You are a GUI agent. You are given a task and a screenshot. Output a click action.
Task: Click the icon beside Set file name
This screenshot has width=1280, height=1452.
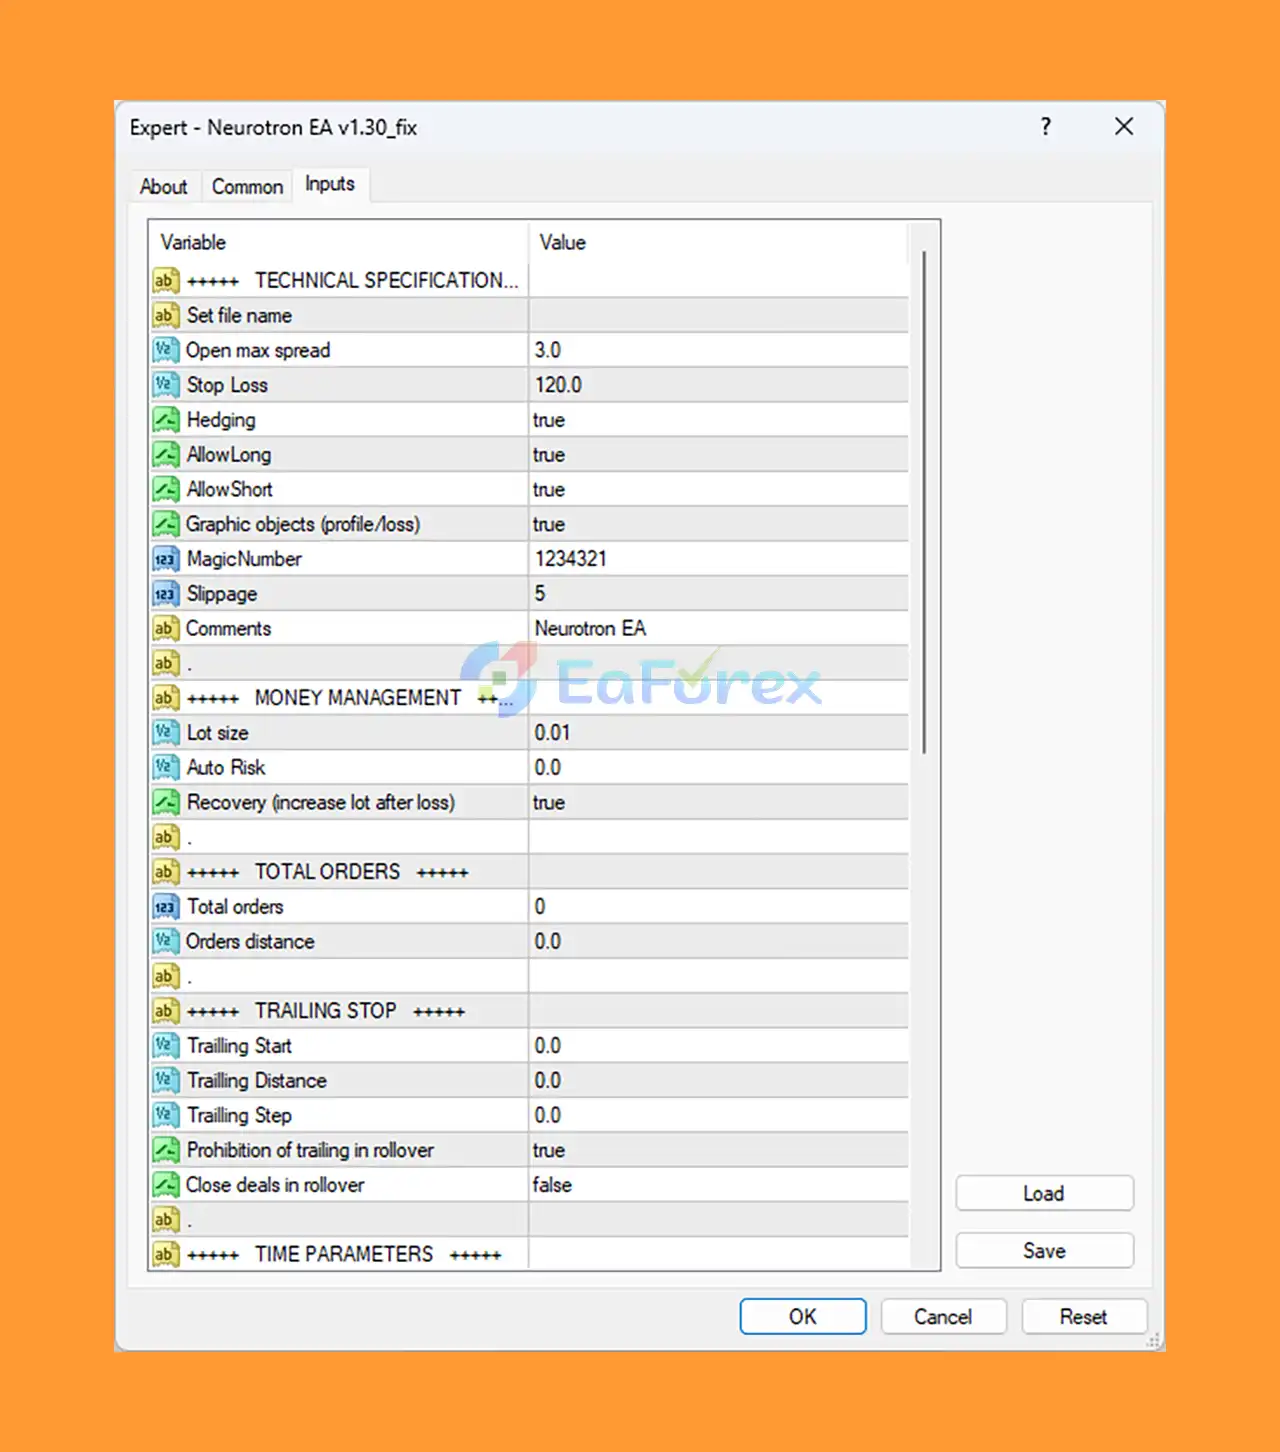165,315
